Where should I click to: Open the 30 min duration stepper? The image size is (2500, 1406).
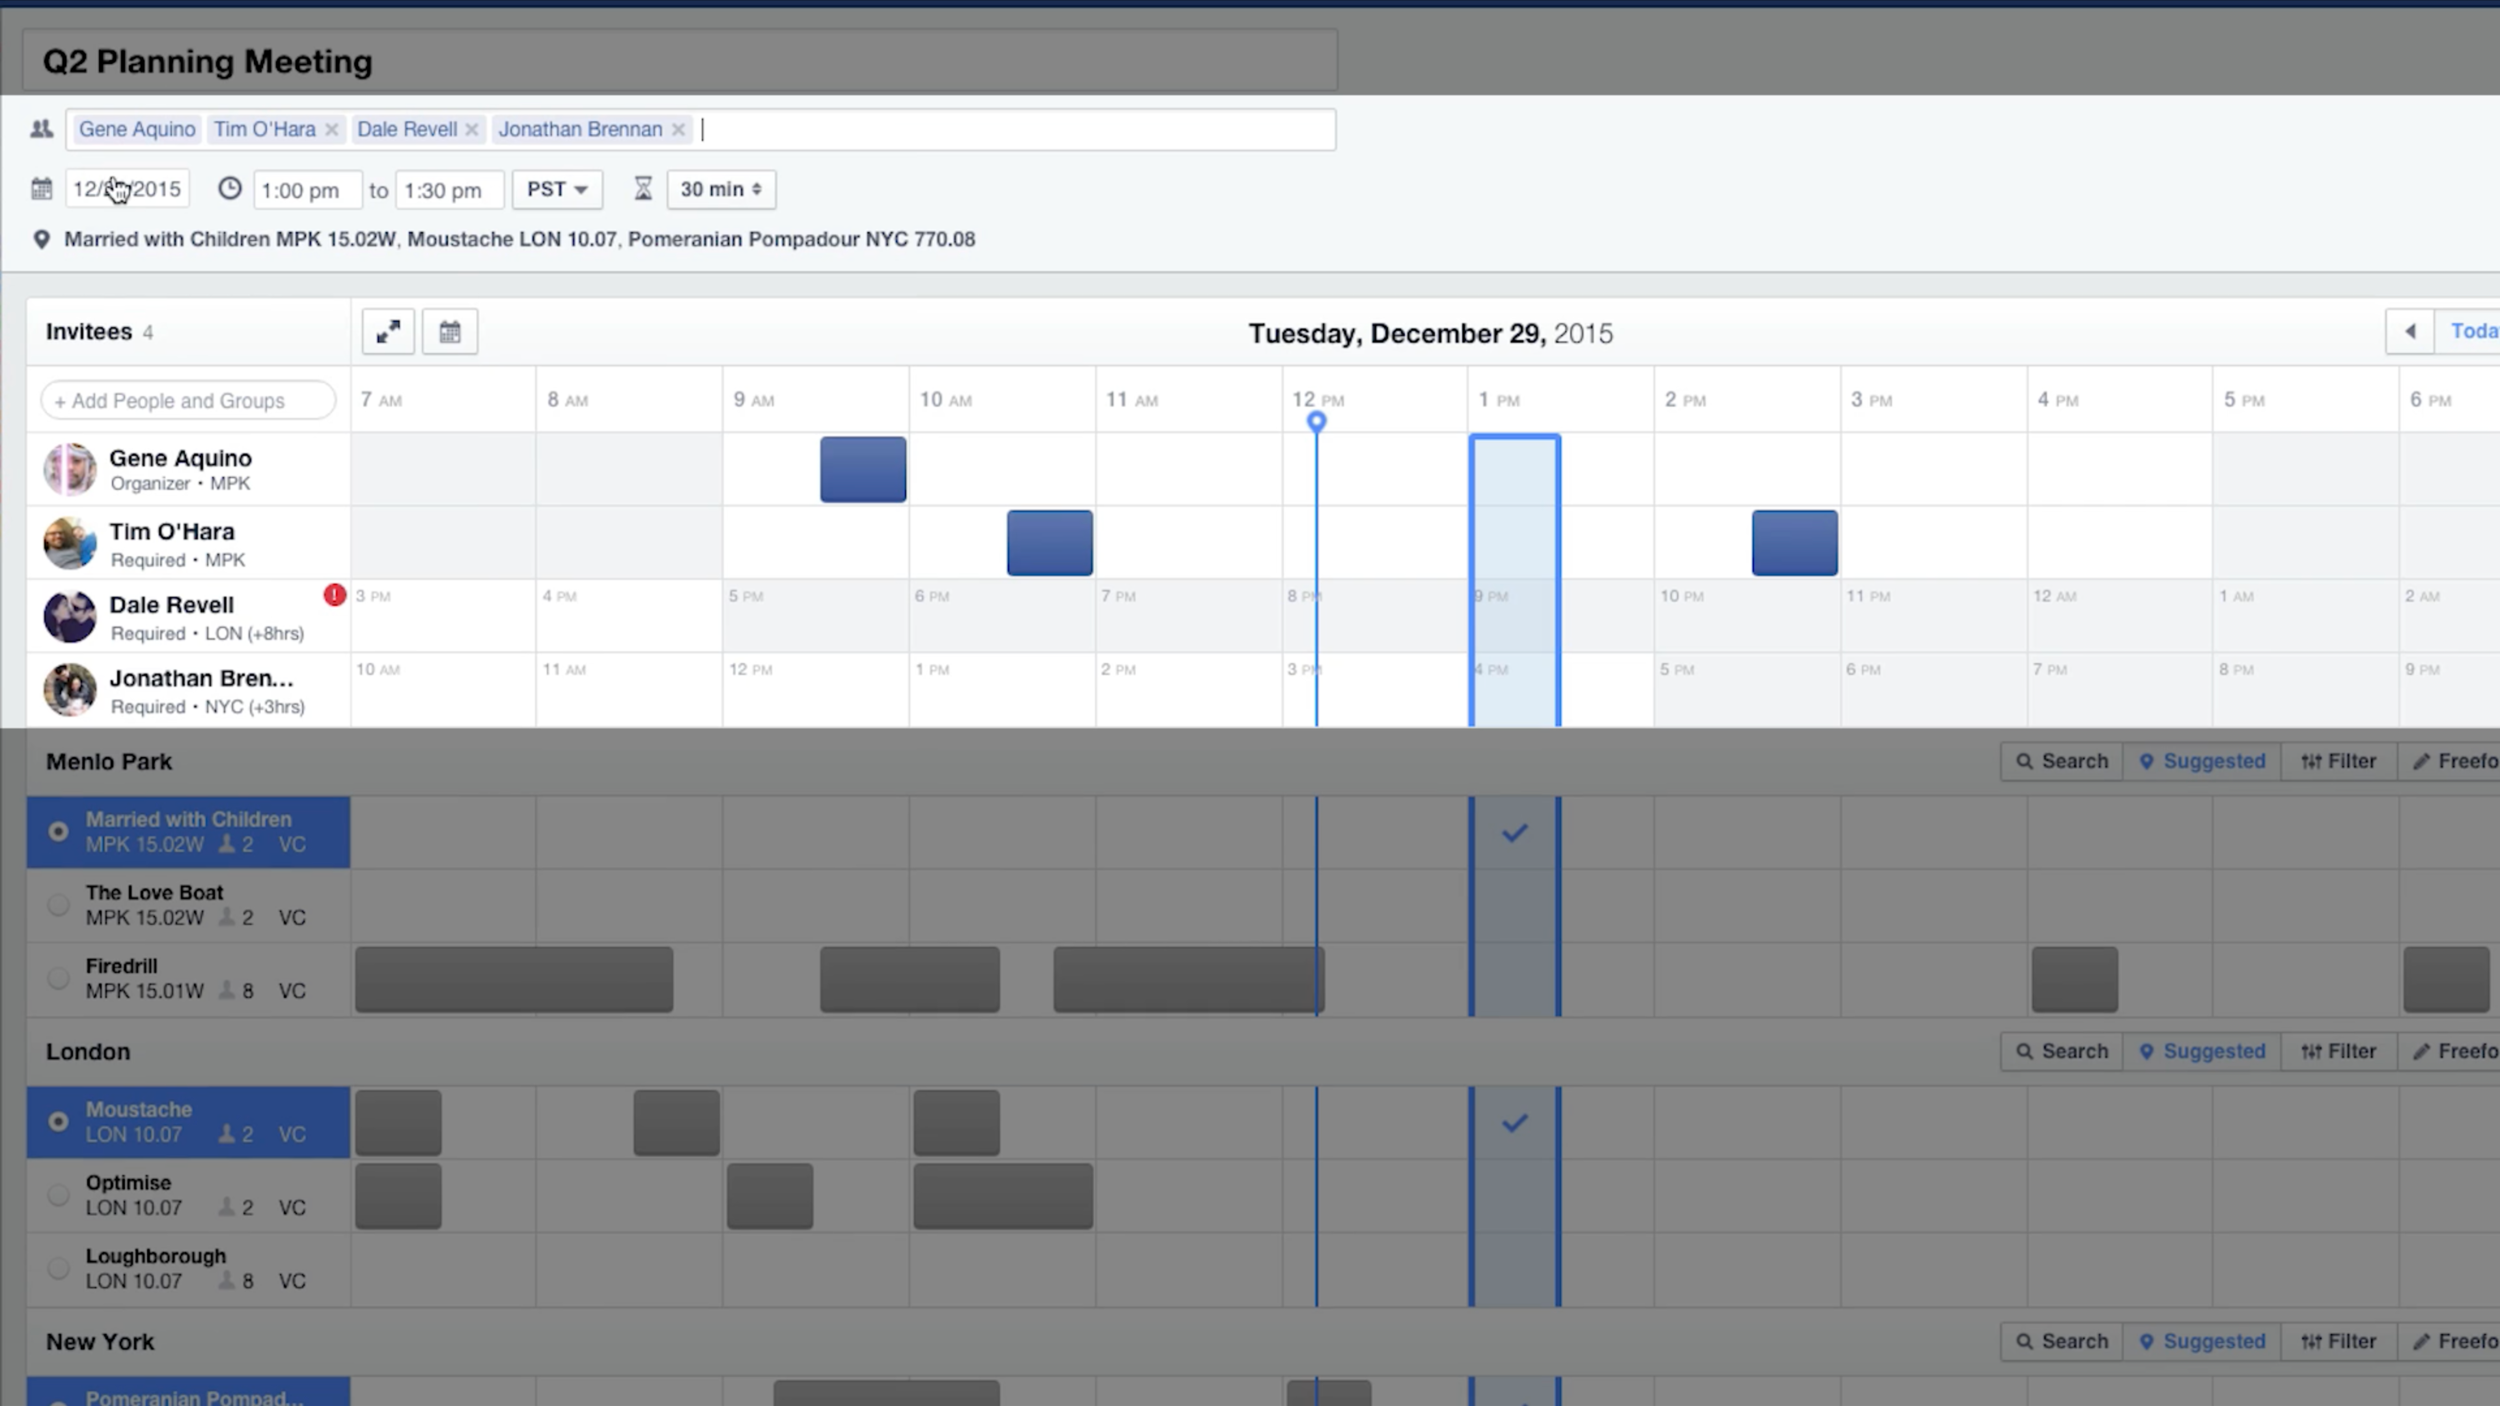coord(719,188)
